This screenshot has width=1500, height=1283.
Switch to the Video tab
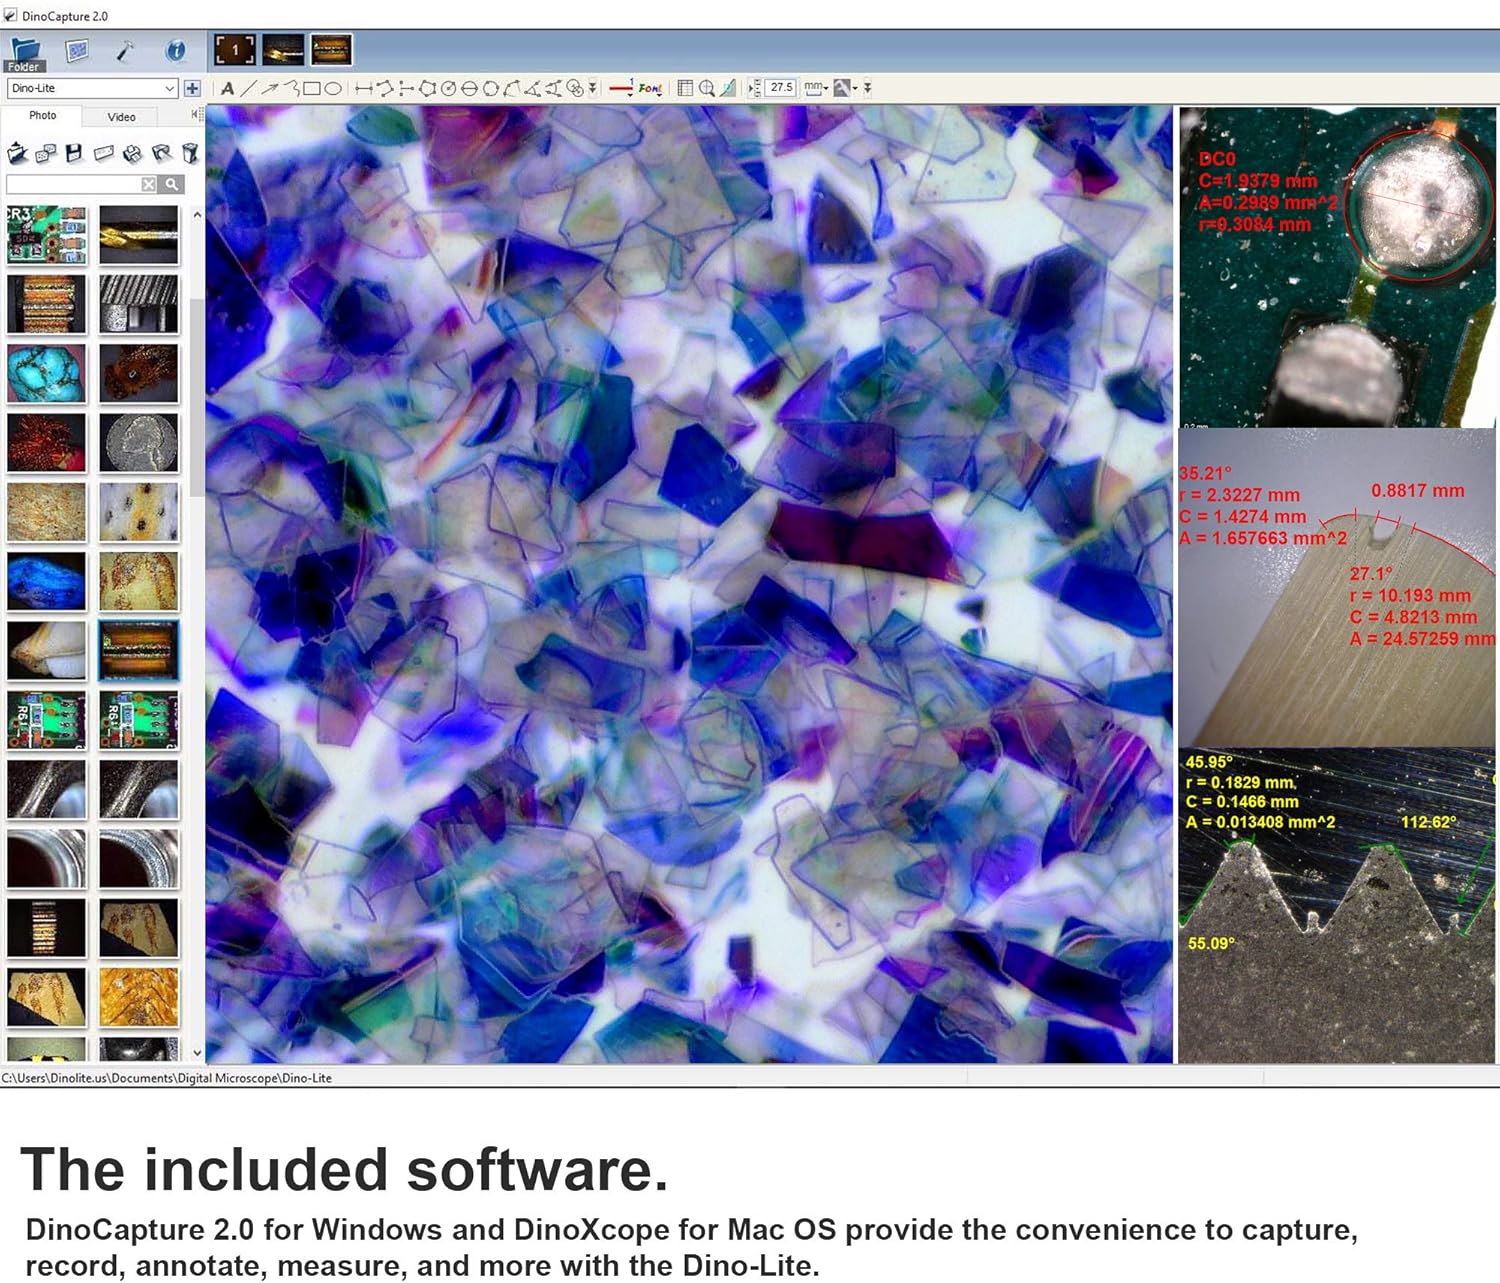pyautogui.click(x=121, y=117)
